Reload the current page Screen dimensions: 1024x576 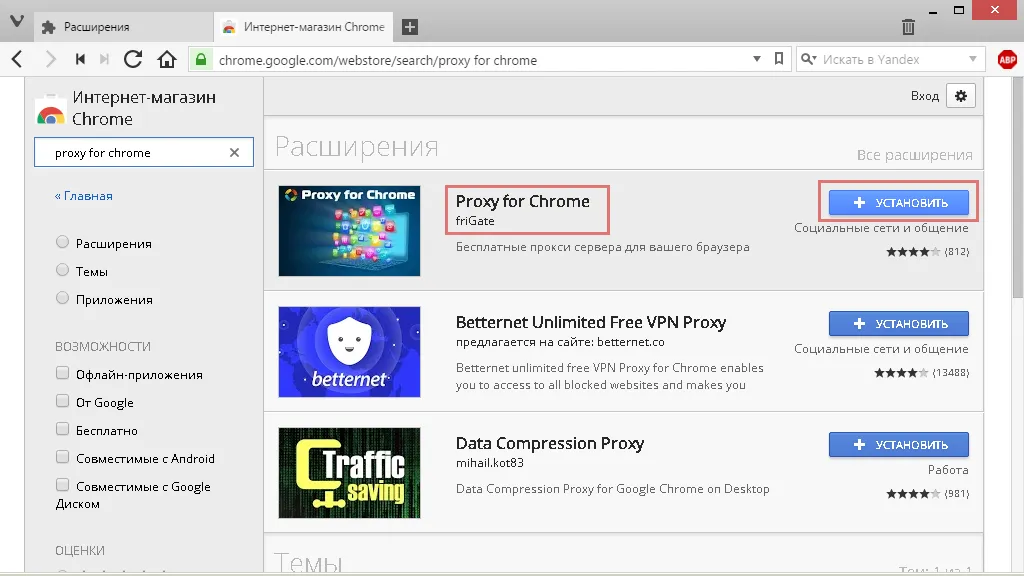coord(133,59)
